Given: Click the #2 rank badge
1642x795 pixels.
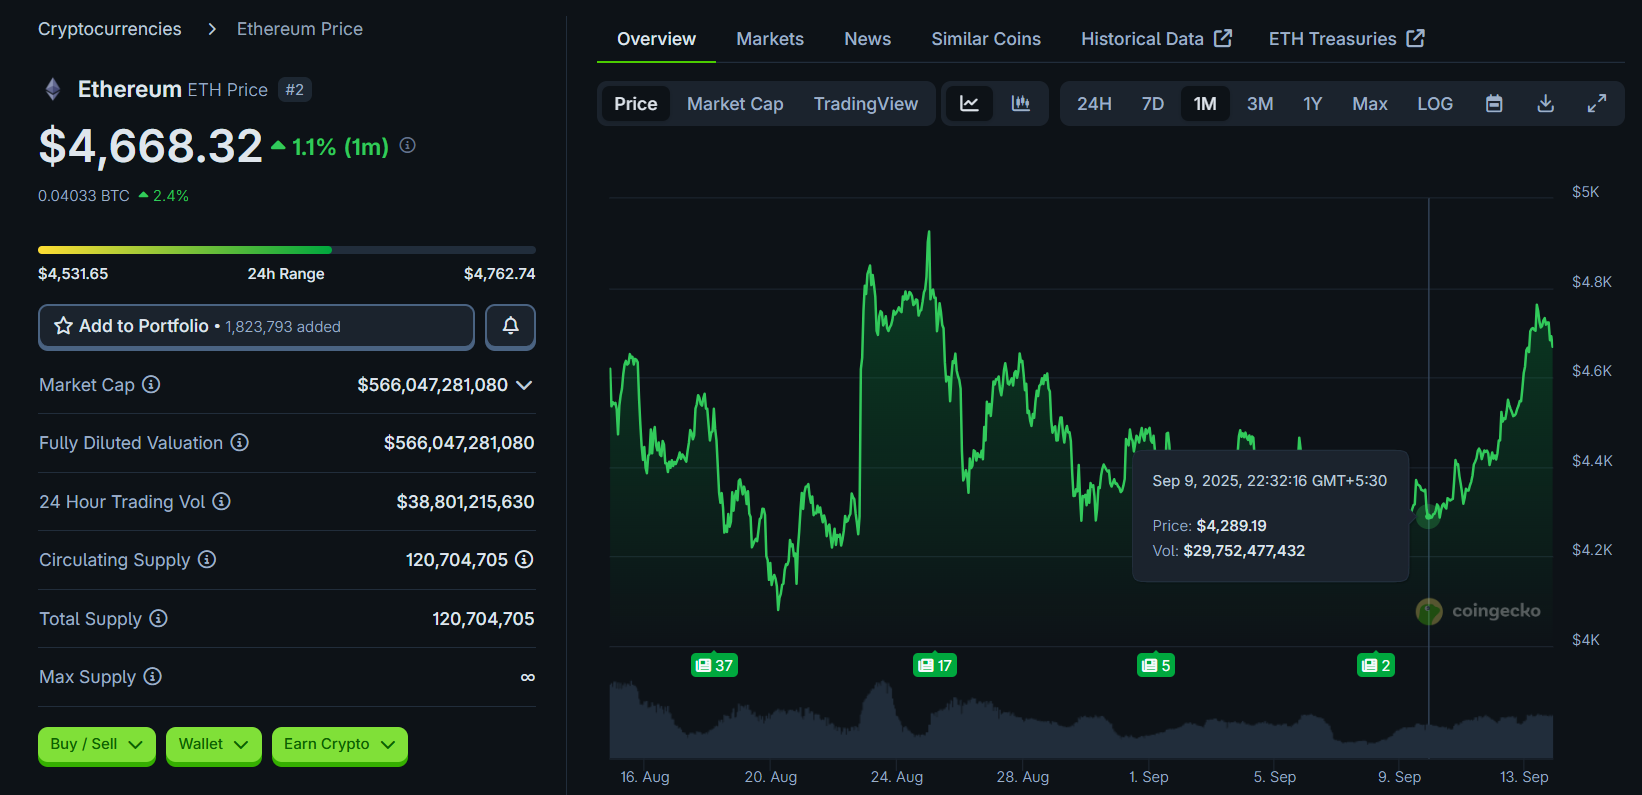Looking at the screenshot, I should pyautogui.click(x=294, y=90).
